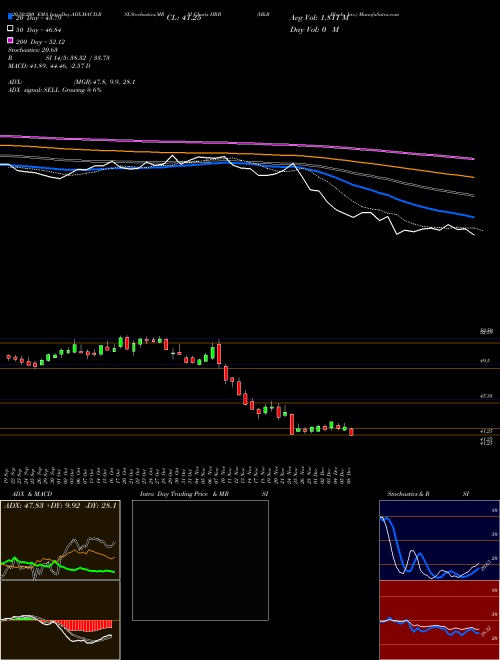Click the 'Stochastics: 29.68' readout

pyautogui.click(x=33, y=50)
